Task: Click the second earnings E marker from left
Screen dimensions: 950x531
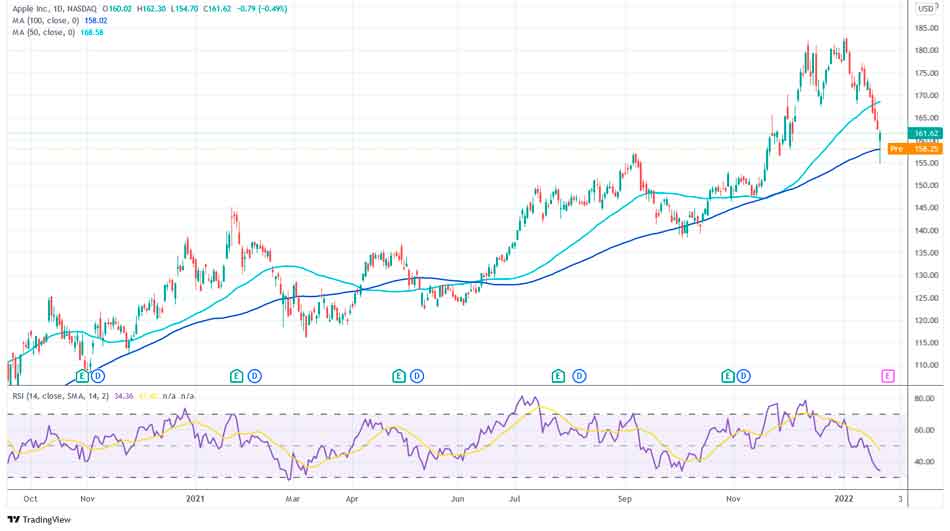Action: pyautogui.click(x=236, y=376)
